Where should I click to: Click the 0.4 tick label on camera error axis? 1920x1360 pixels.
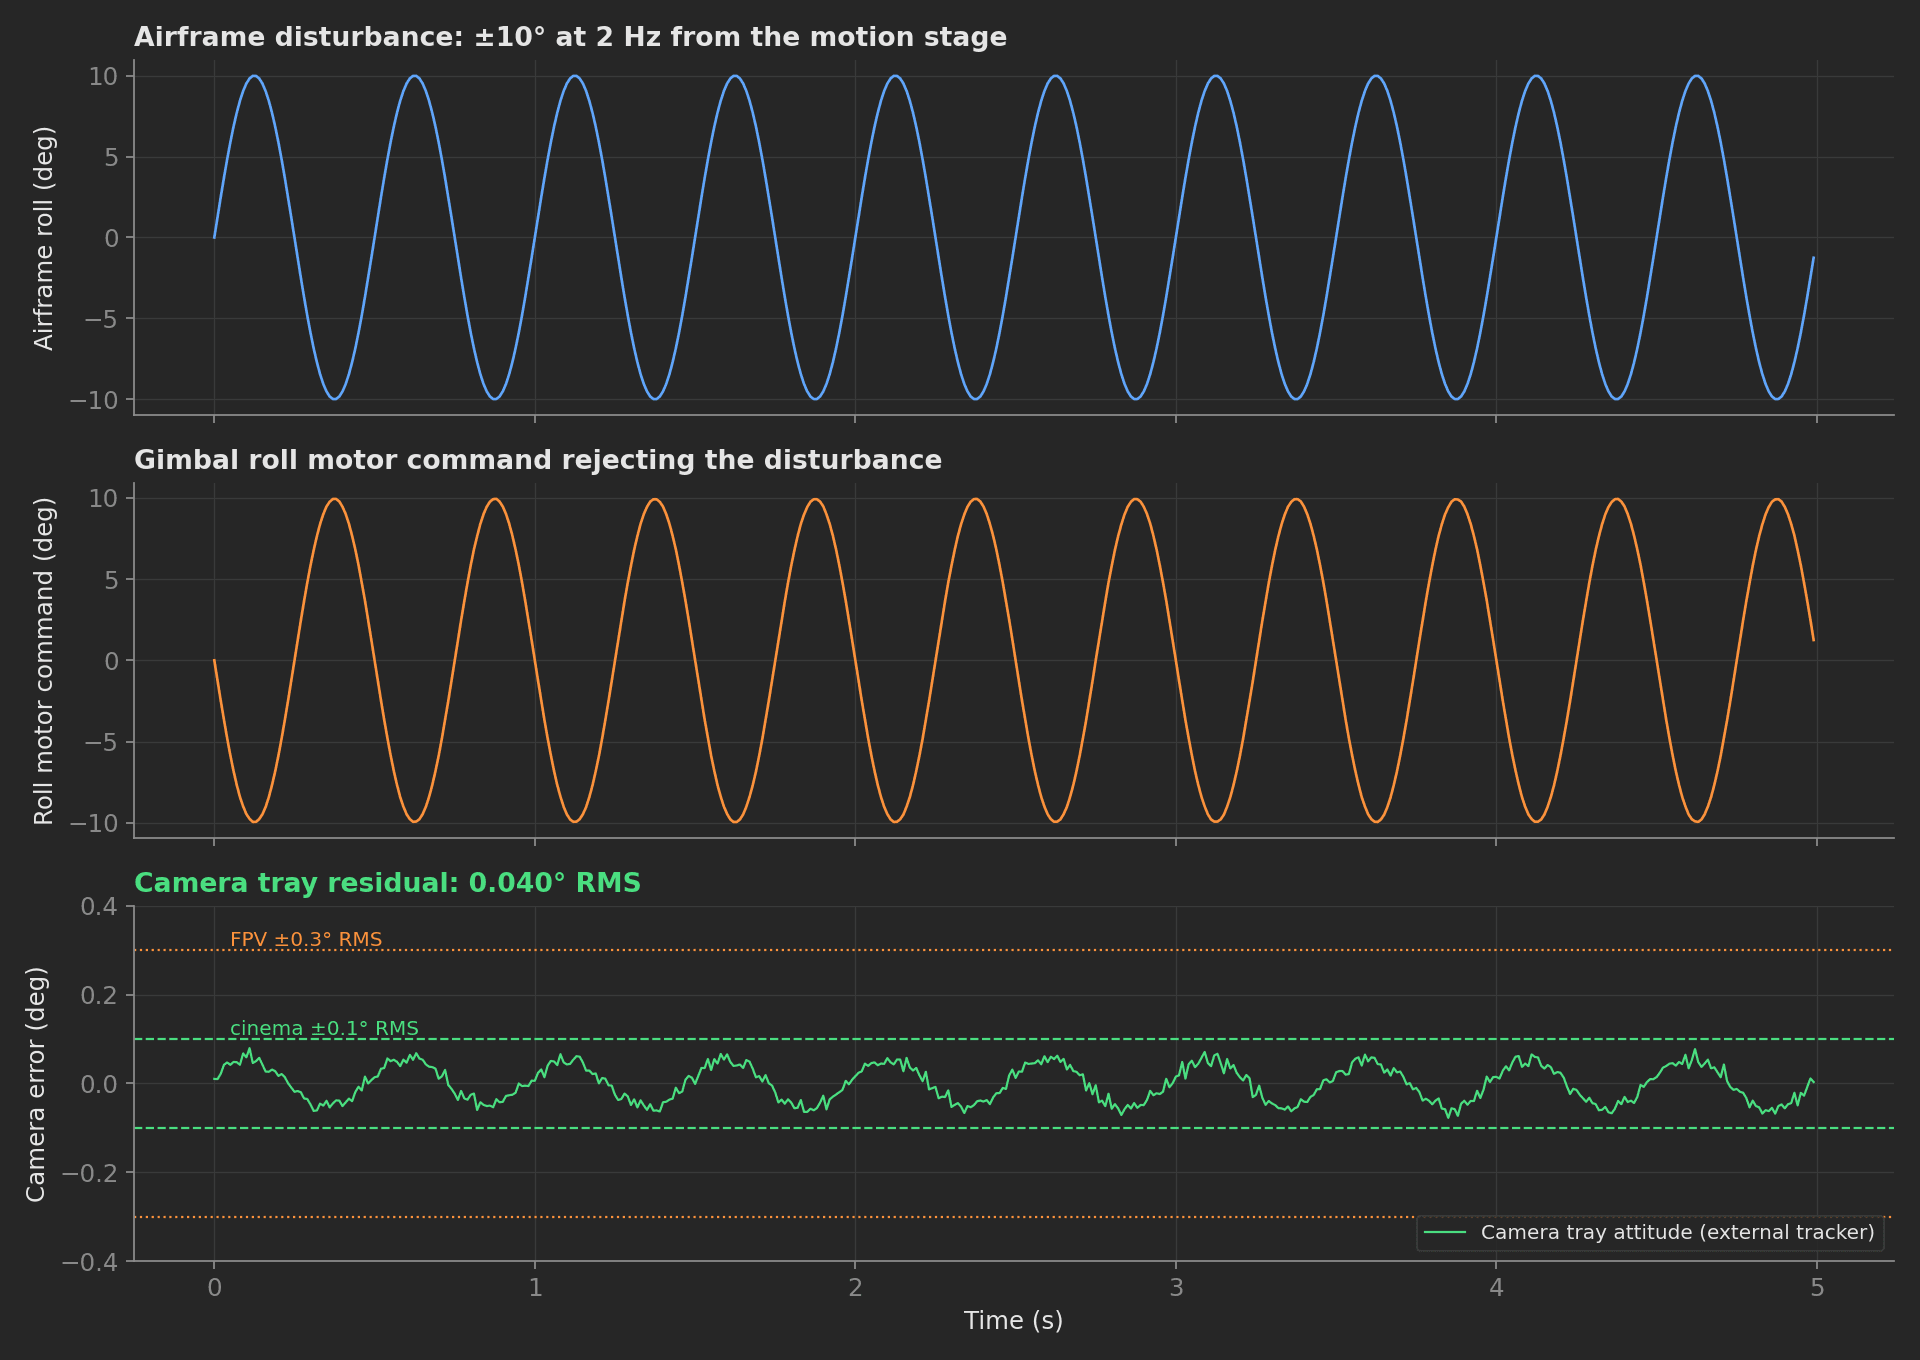click(98, 907)
